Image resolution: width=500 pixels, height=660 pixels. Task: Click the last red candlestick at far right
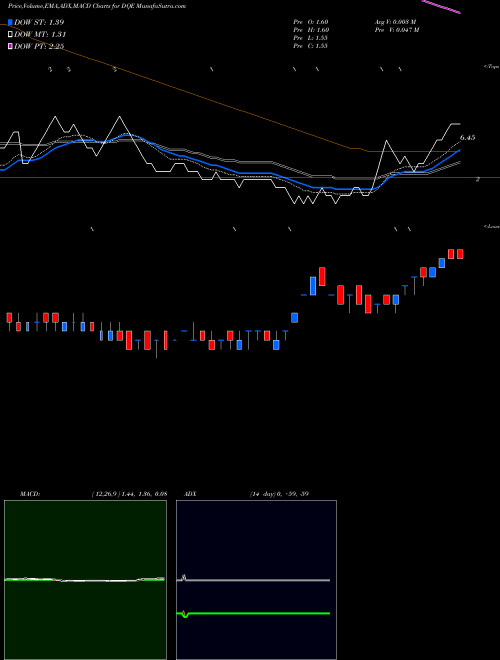coord(460,254)
